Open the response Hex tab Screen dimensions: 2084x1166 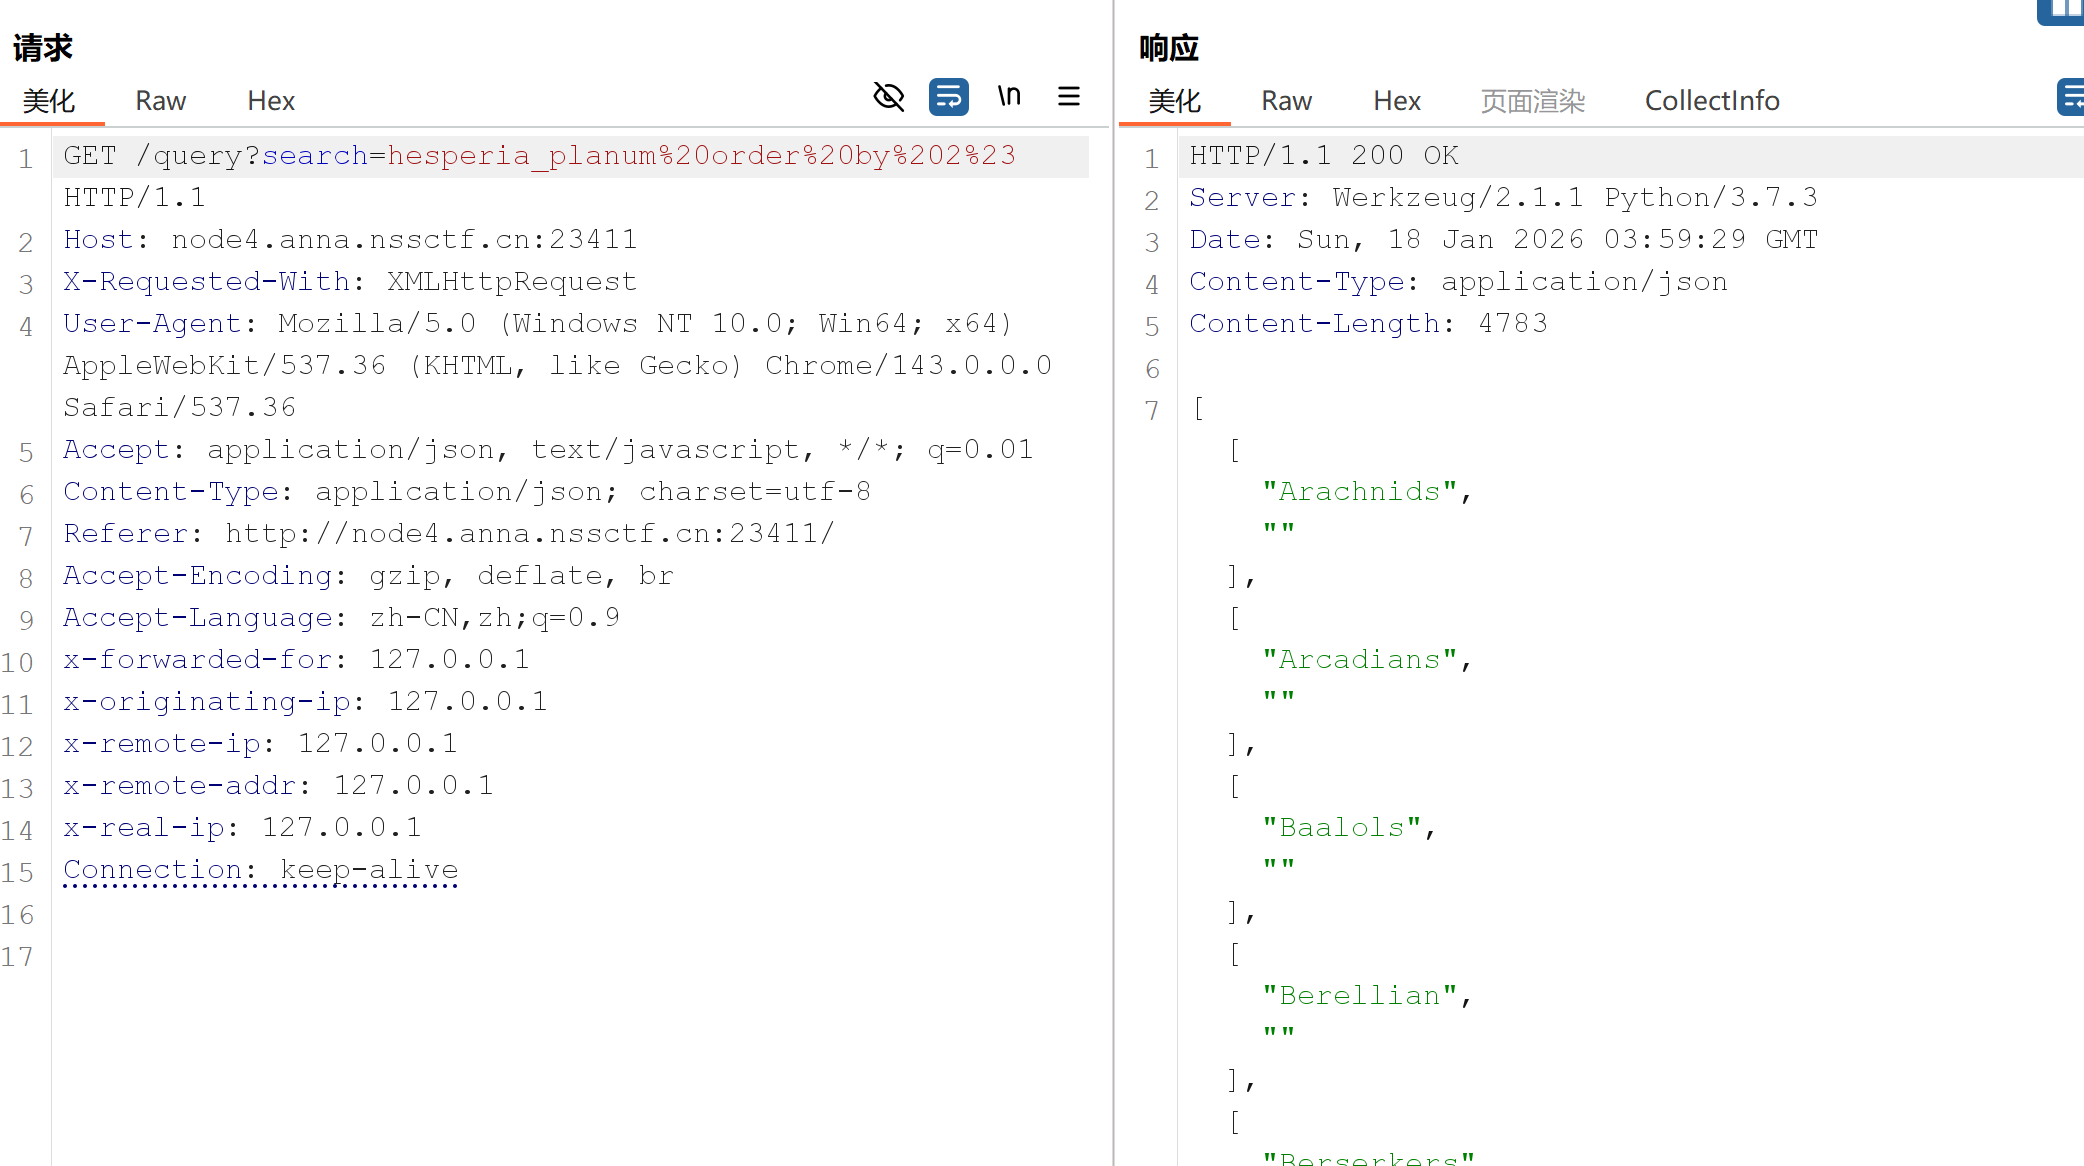coord(1396,101)
